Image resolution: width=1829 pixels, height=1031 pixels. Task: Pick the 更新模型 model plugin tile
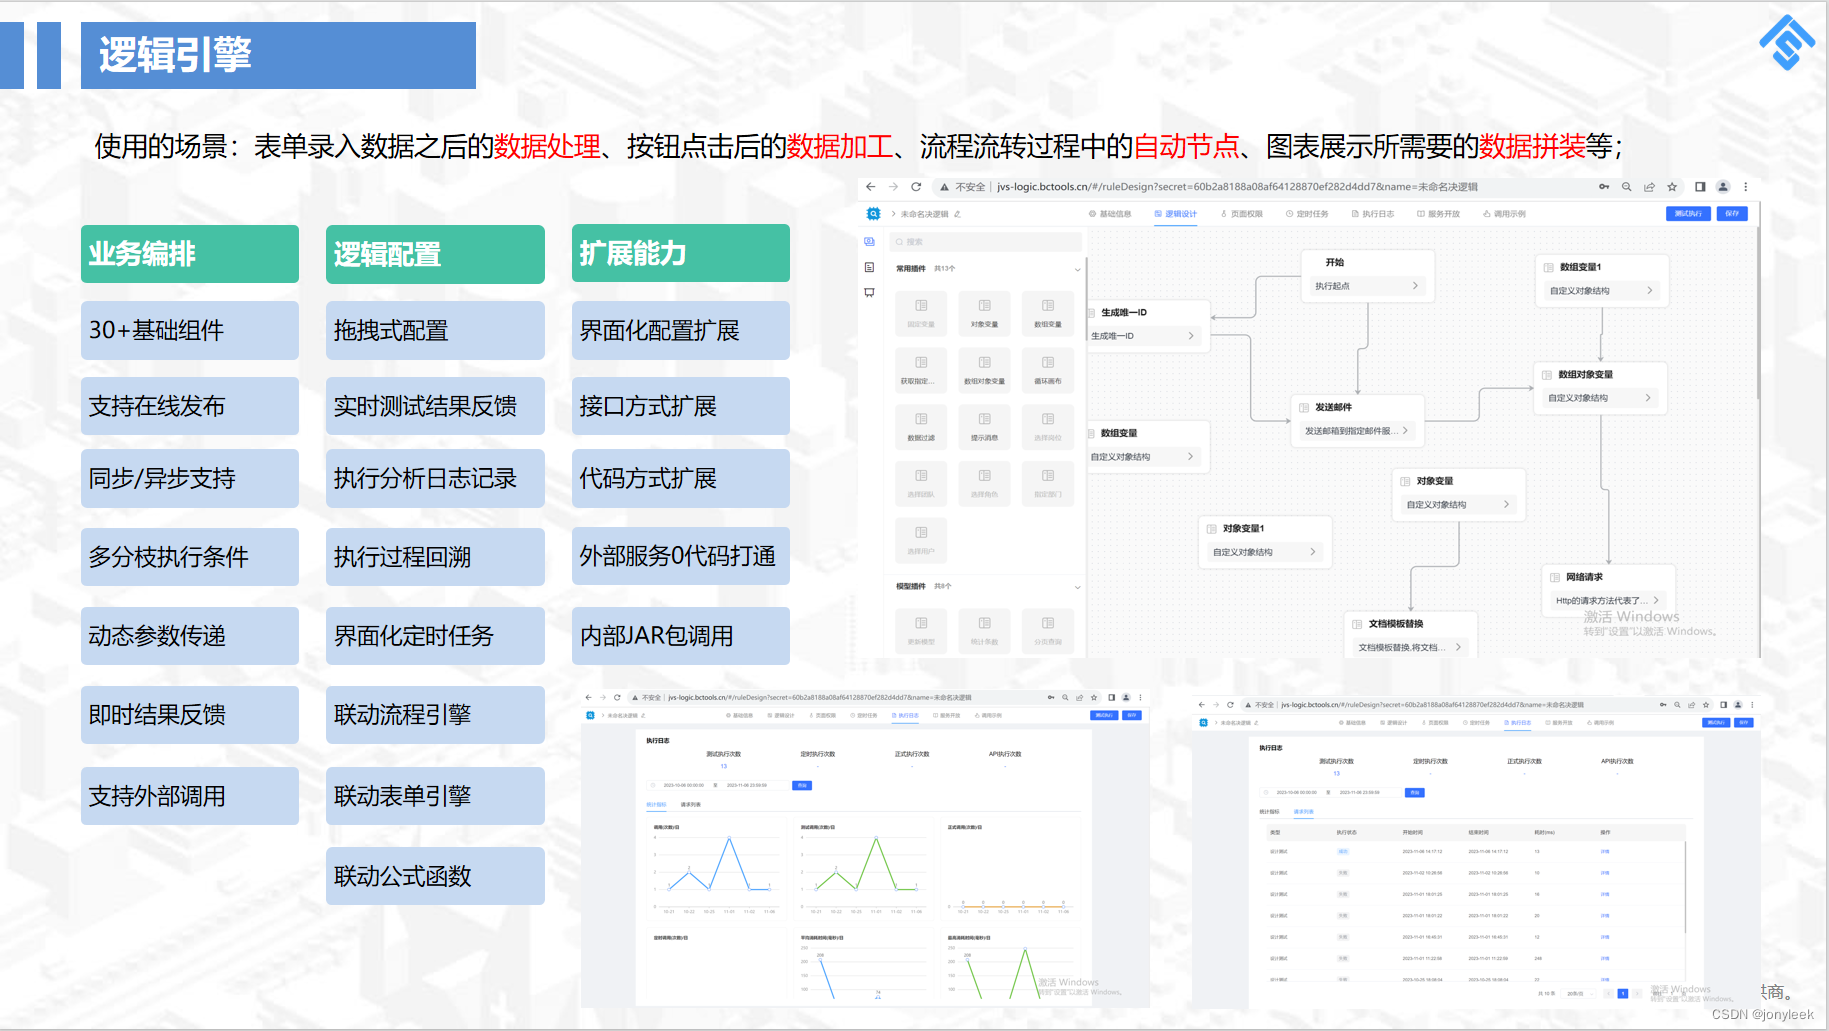pos(921,631)
